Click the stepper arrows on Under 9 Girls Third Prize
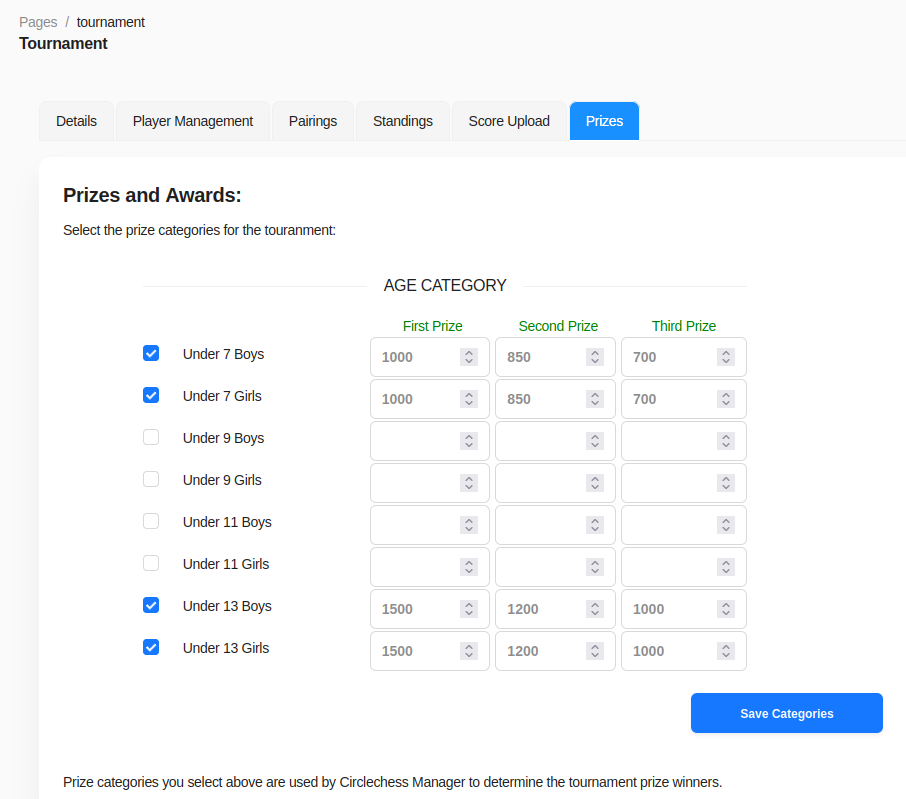 point(726,483)
